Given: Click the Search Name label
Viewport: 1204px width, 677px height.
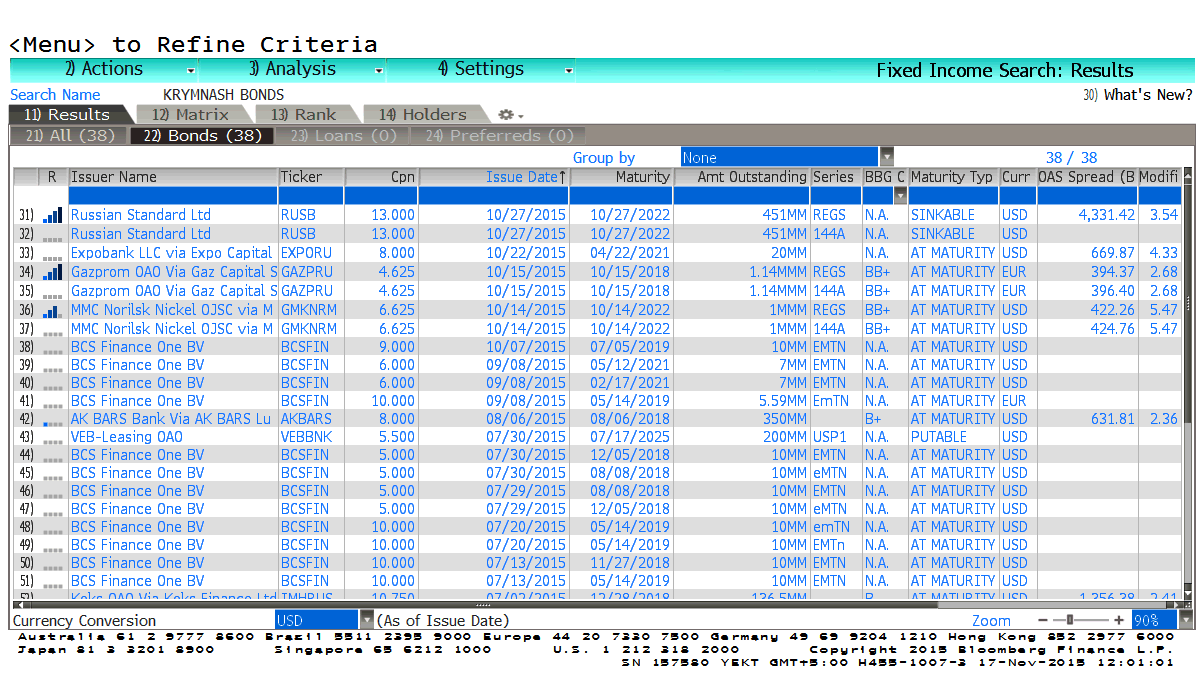Looking at the screenshot, I should pos(55,95).
